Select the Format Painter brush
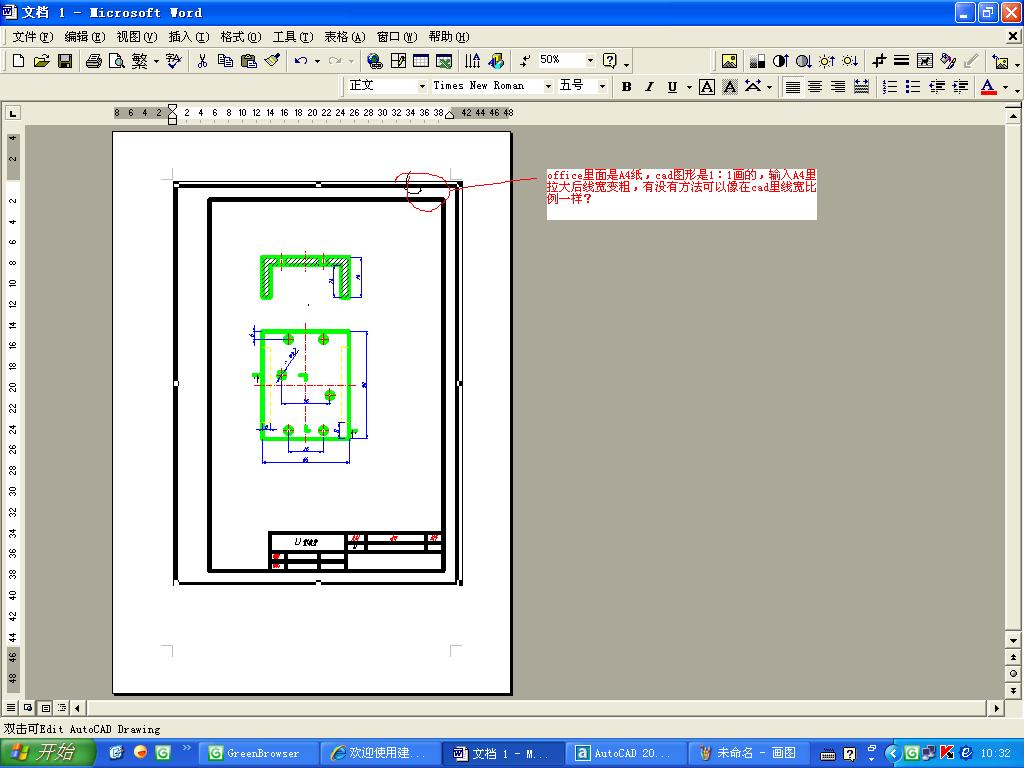The height and width of the screenshot is (768, 1024). point(272,61)
